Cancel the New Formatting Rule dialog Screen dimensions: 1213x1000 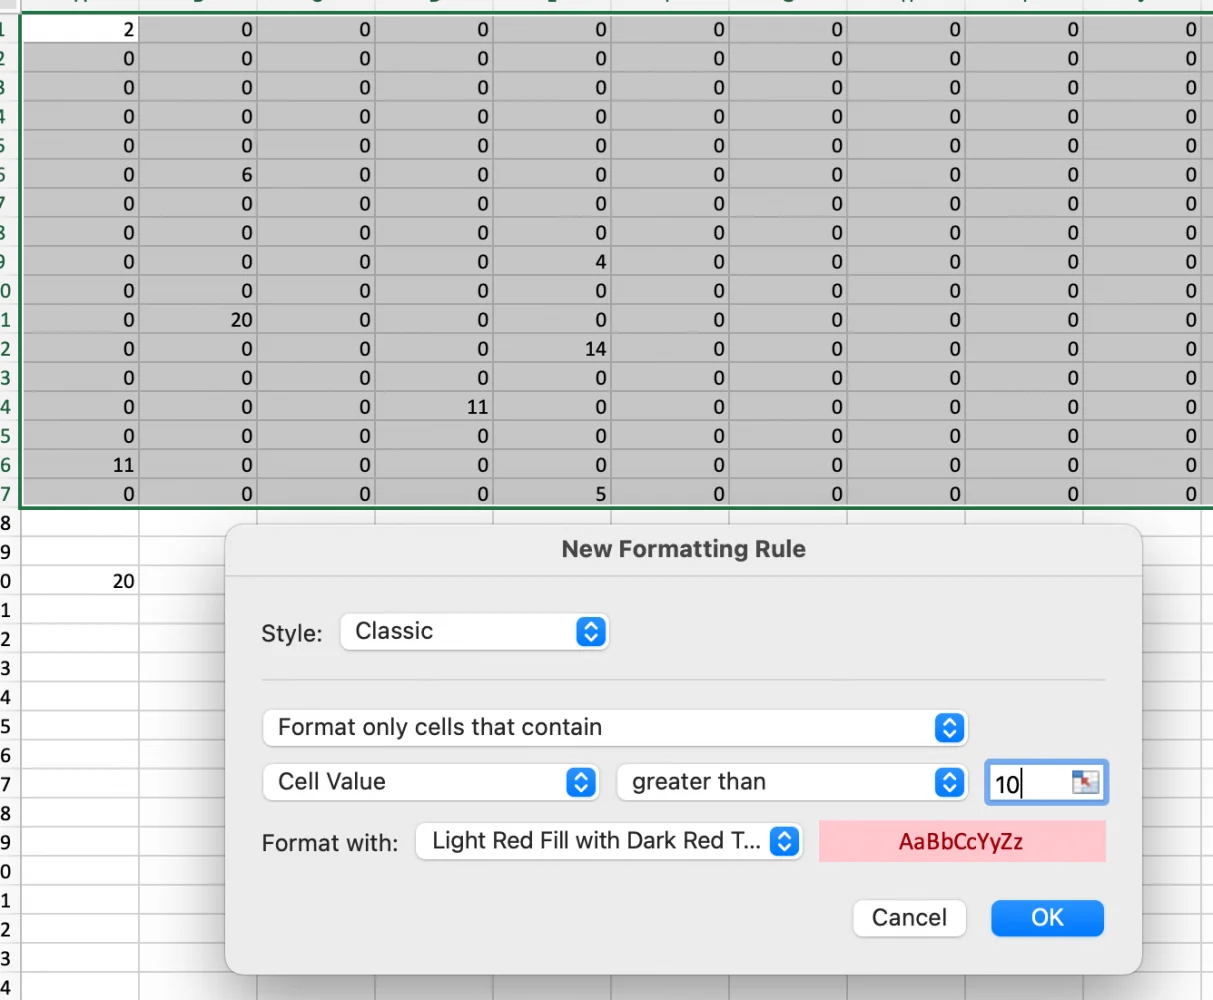point(908,918)
